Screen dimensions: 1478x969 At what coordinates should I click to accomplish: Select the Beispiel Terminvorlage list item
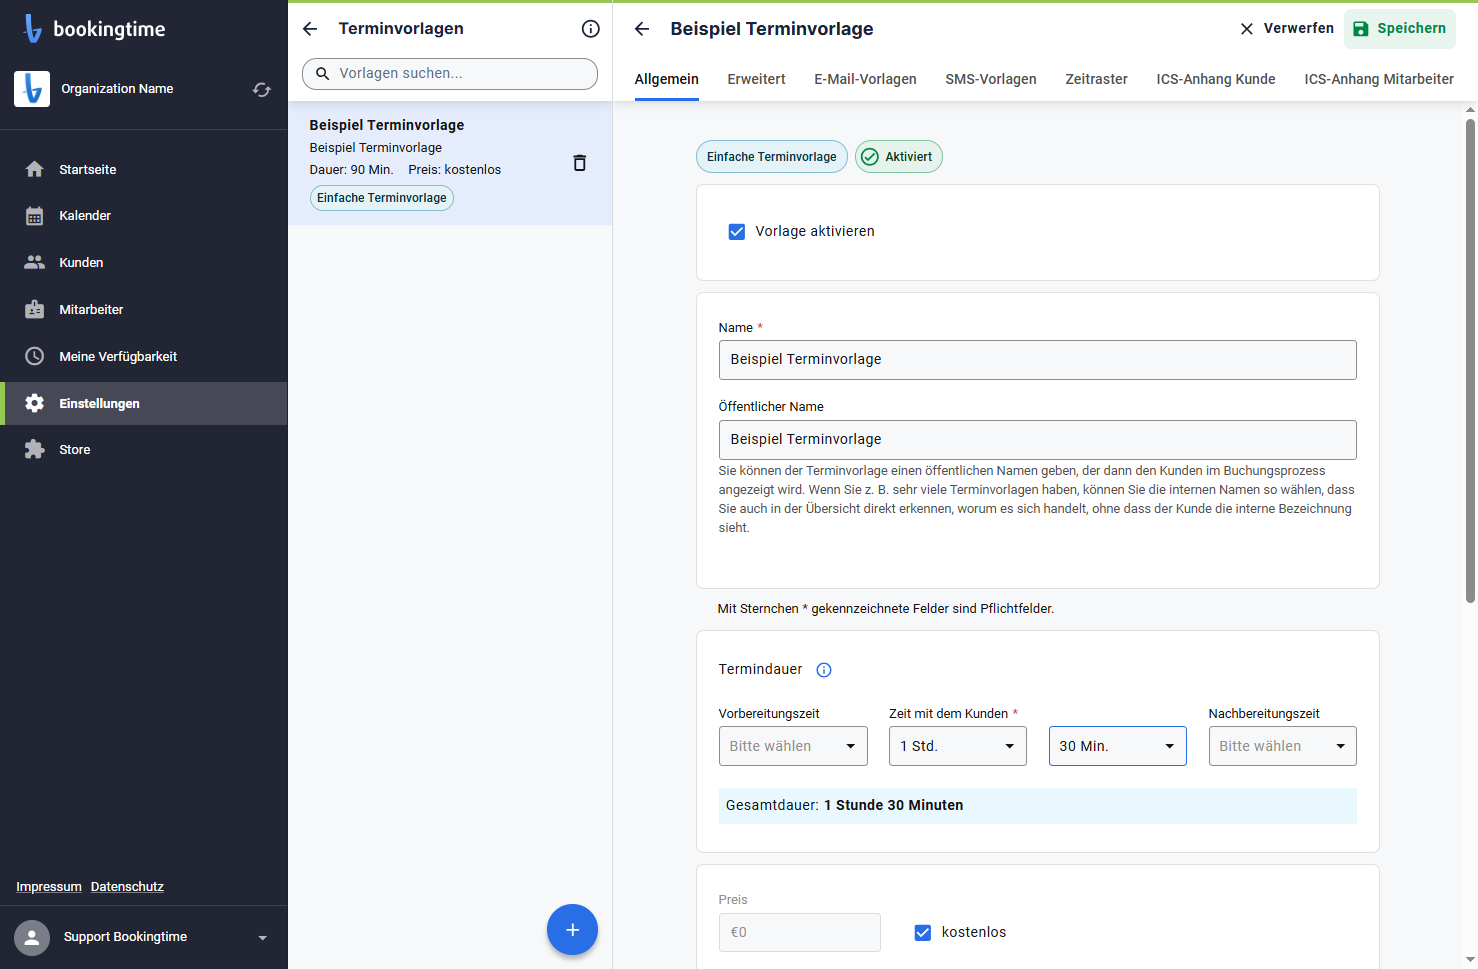[x=450, y=163]
